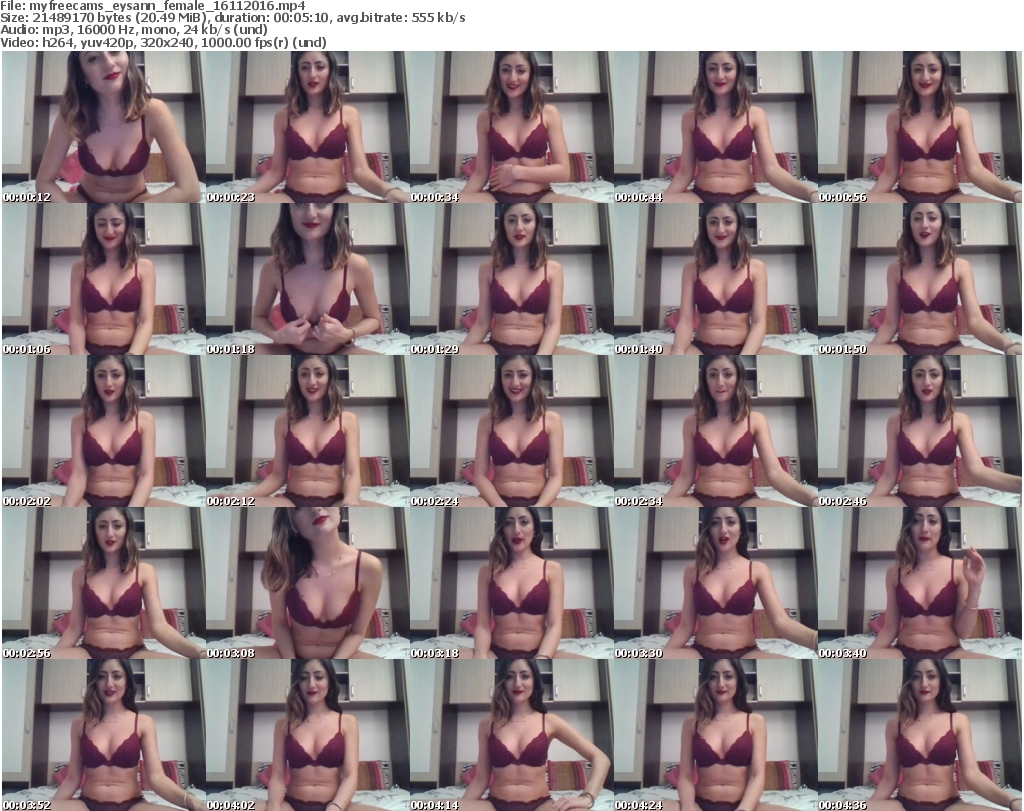Open the frame labeled 00:03:30

tap(715, 583)
